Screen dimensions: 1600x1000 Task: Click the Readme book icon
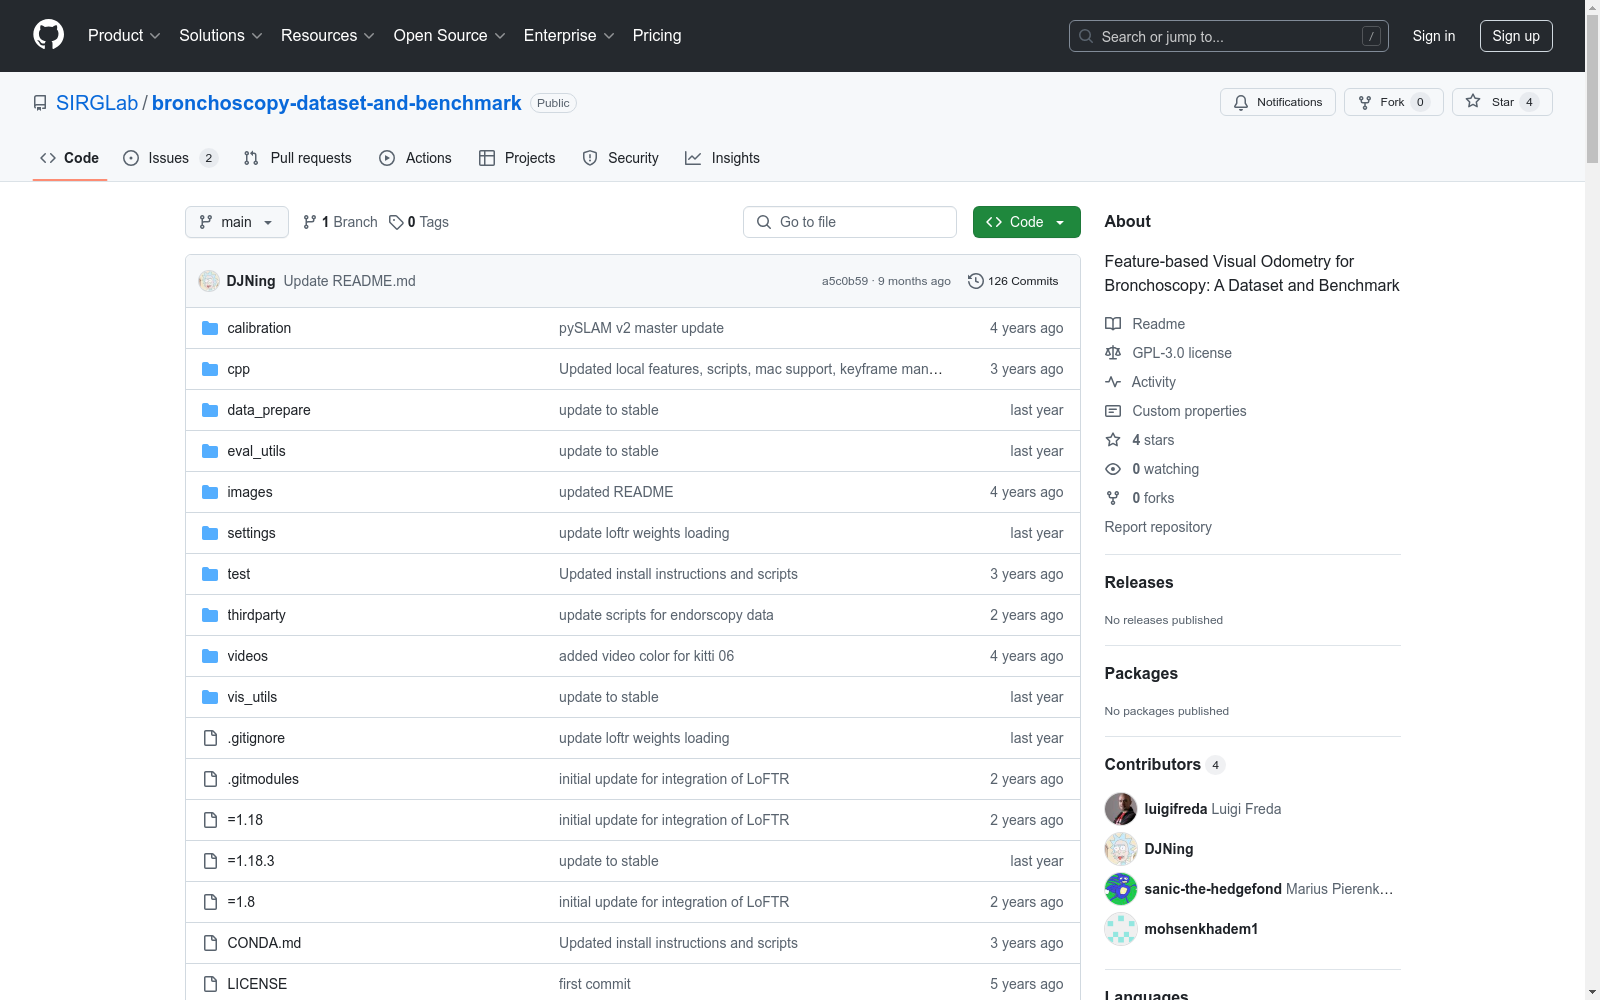click(1113, 324)
